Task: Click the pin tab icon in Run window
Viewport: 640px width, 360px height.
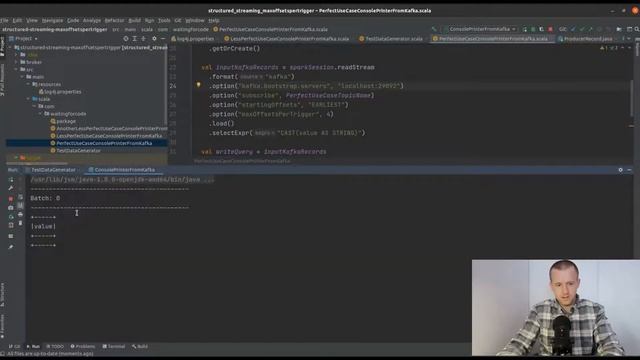Action: click(x=11, y=247)
